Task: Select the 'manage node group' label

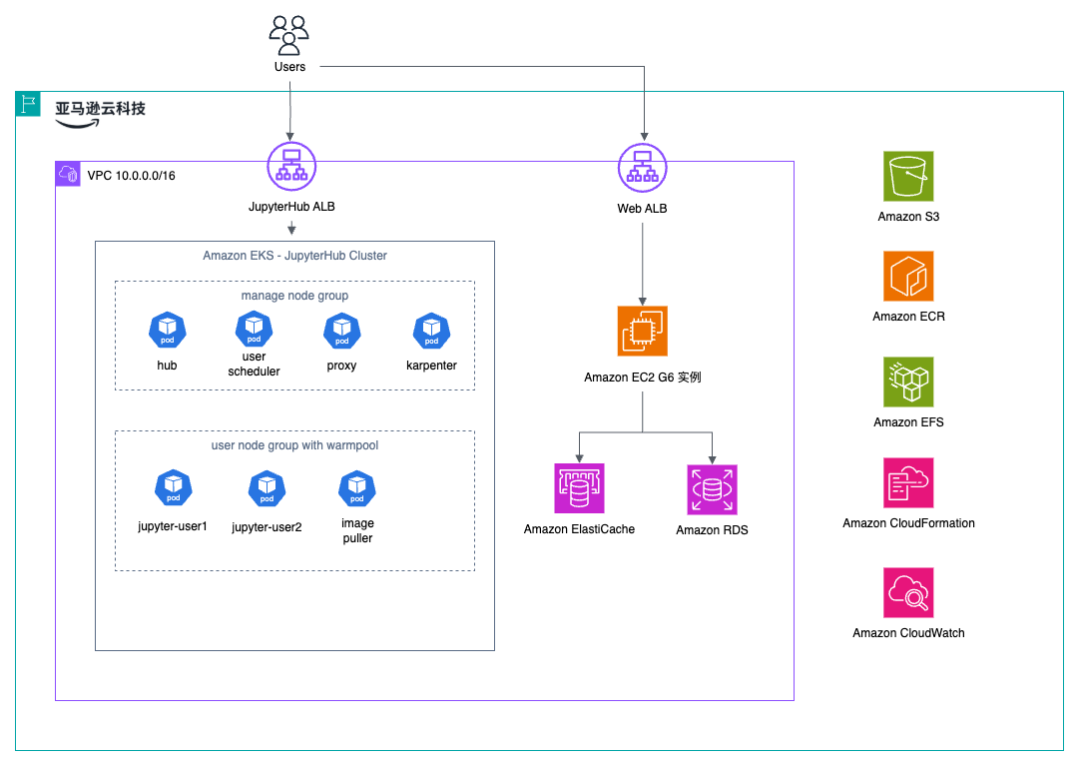Action: tap(295, 296)
